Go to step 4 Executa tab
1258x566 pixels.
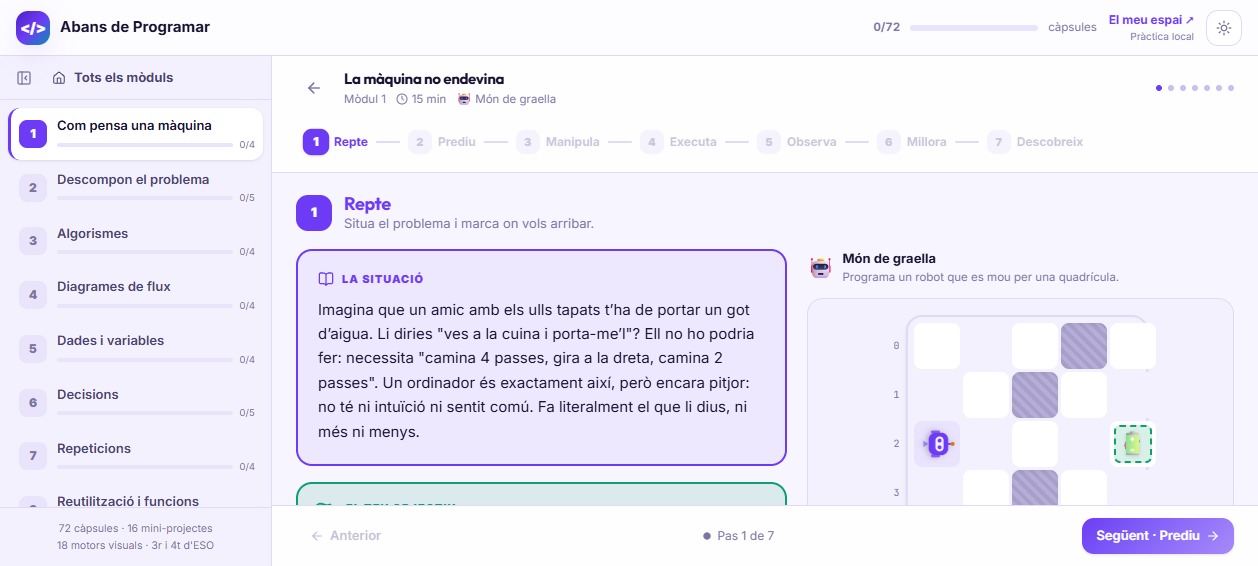coord(680,142)
